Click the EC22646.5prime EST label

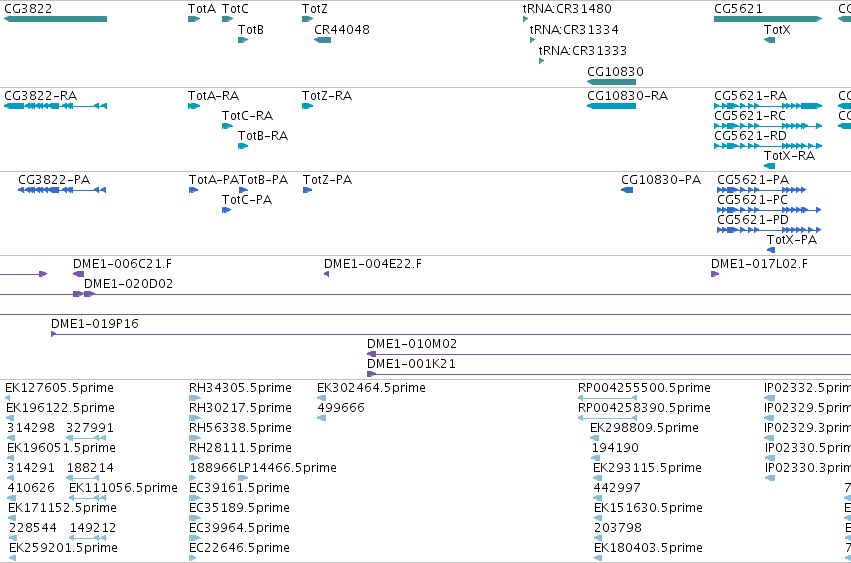point(239,548)
